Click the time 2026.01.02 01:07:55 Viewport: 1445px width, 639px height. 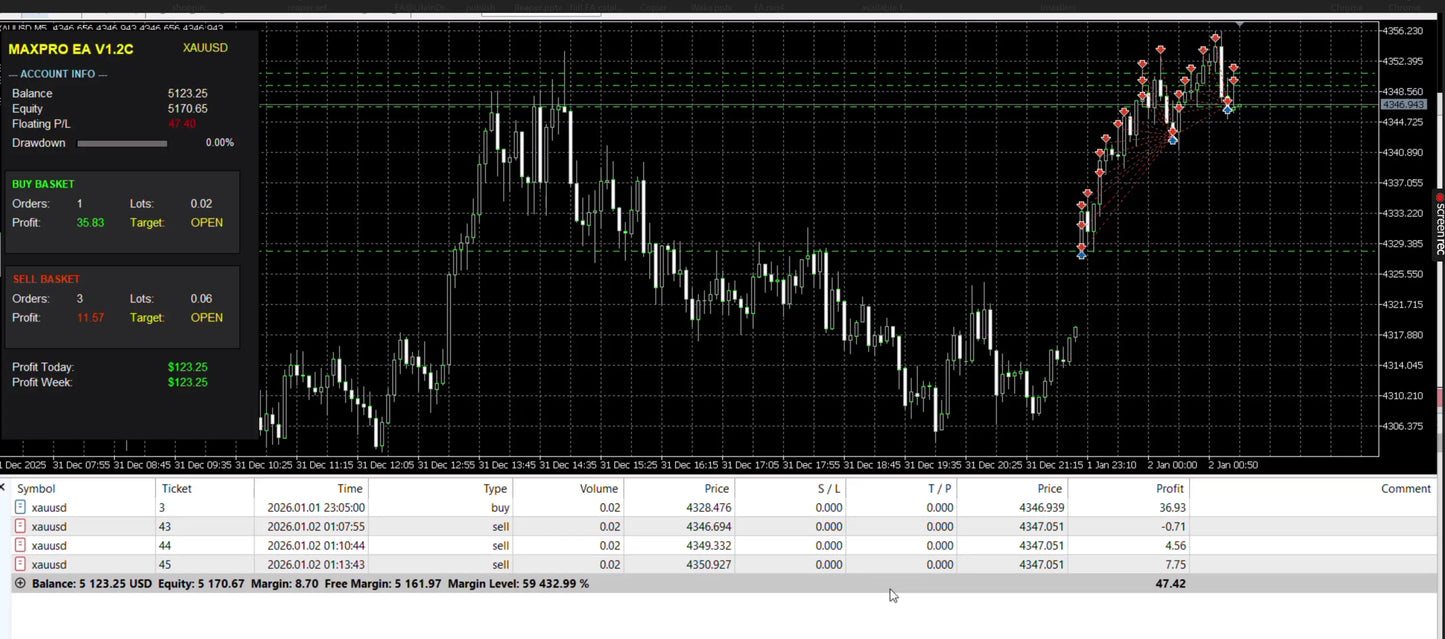coord(315,526)
